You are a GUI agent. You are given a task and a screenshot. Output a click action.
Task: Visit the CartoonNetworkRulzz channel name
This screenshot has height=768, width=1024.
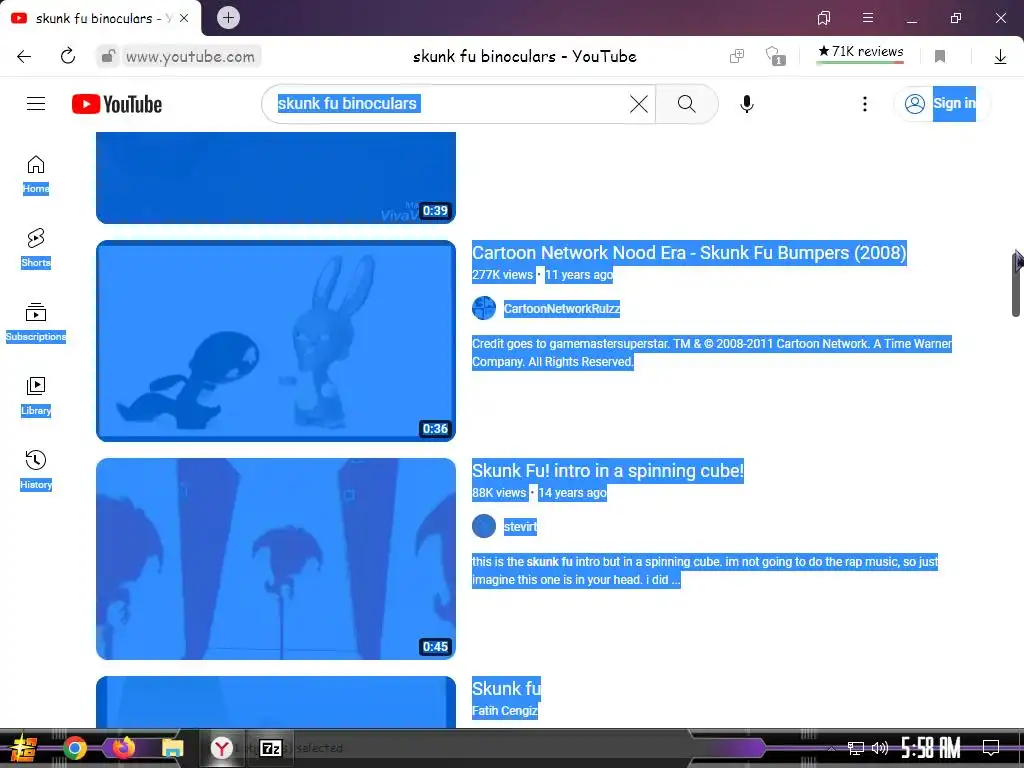point(562,309)
